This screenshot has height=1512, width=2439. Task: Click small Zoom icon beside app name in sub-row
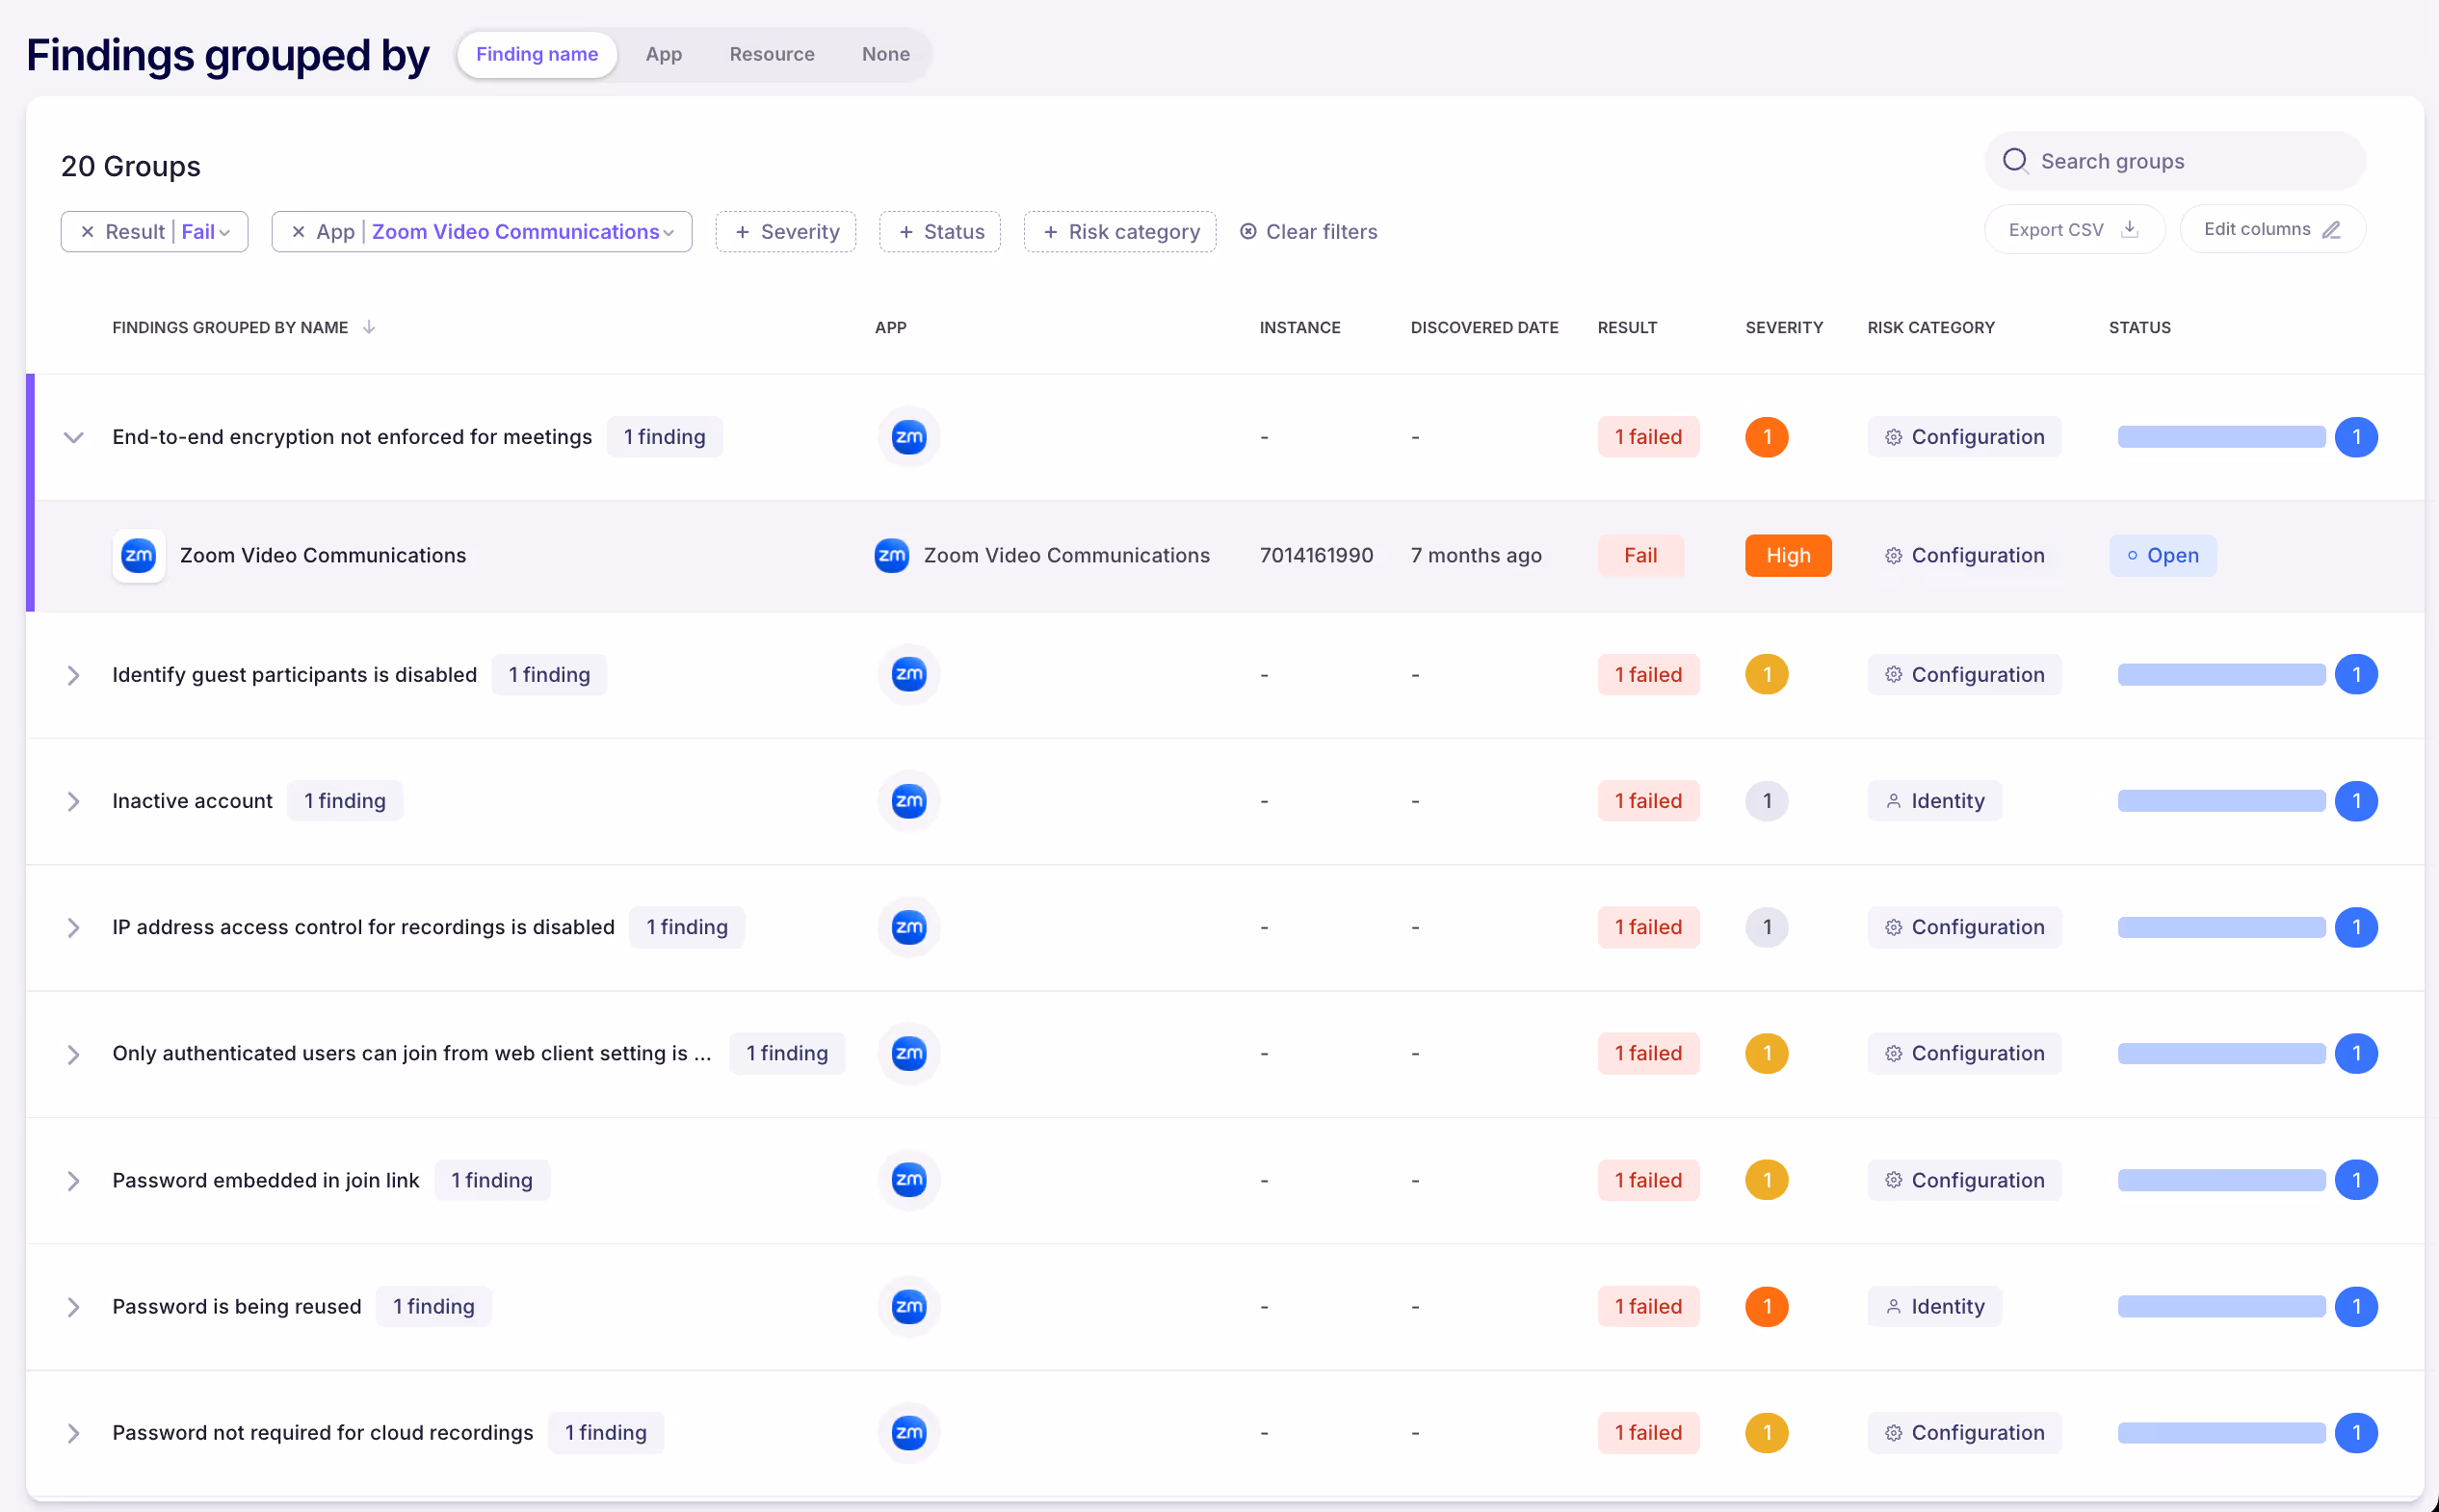(891, 555)
